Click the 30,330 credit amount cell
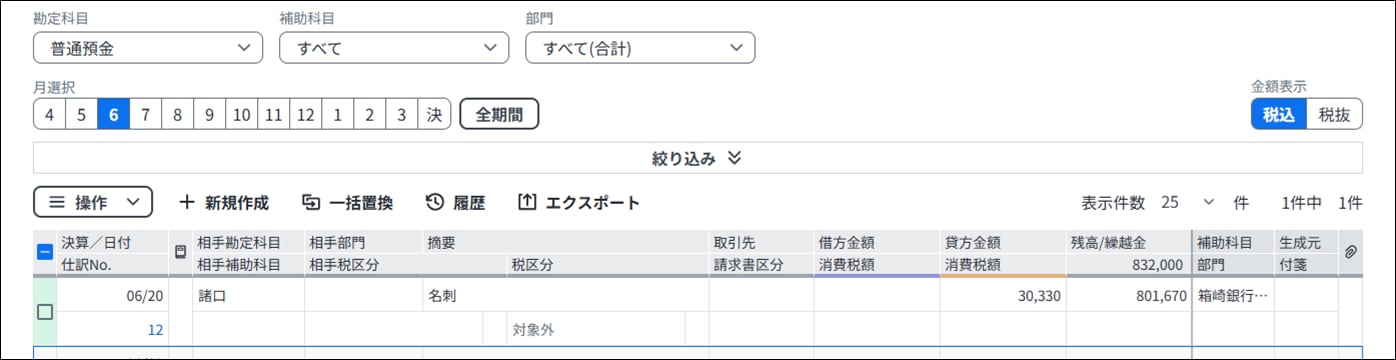Screen dimensions: 1396x360 tap(1003, 296)
